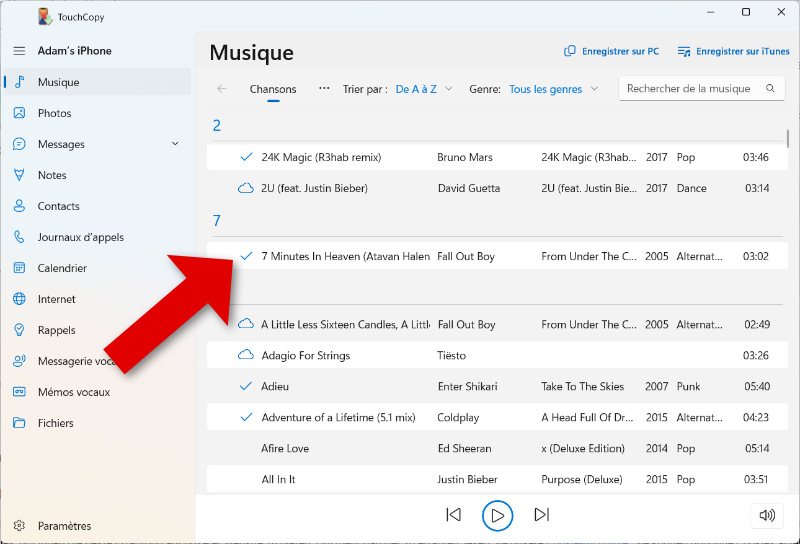The image size is (800, 544).
Task: Open the three-dots more views menu
Action: click(324, 88)
